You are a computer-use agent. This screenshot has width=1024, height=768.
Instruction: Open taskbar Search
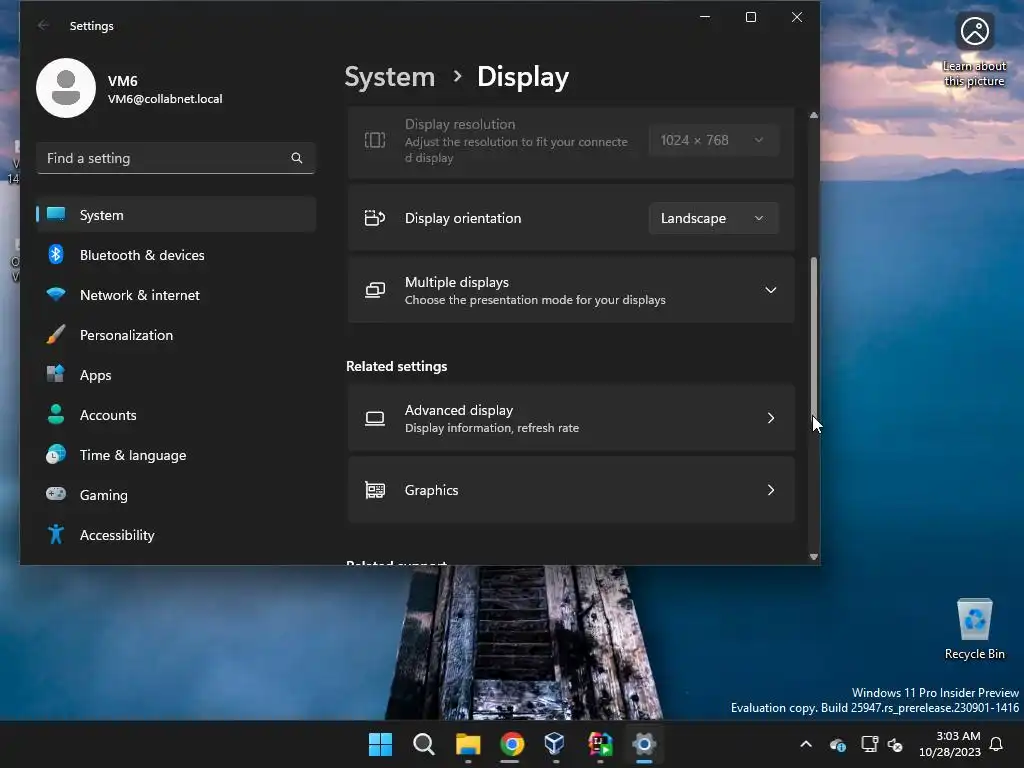pyautogui.click(x=424, y=744)
